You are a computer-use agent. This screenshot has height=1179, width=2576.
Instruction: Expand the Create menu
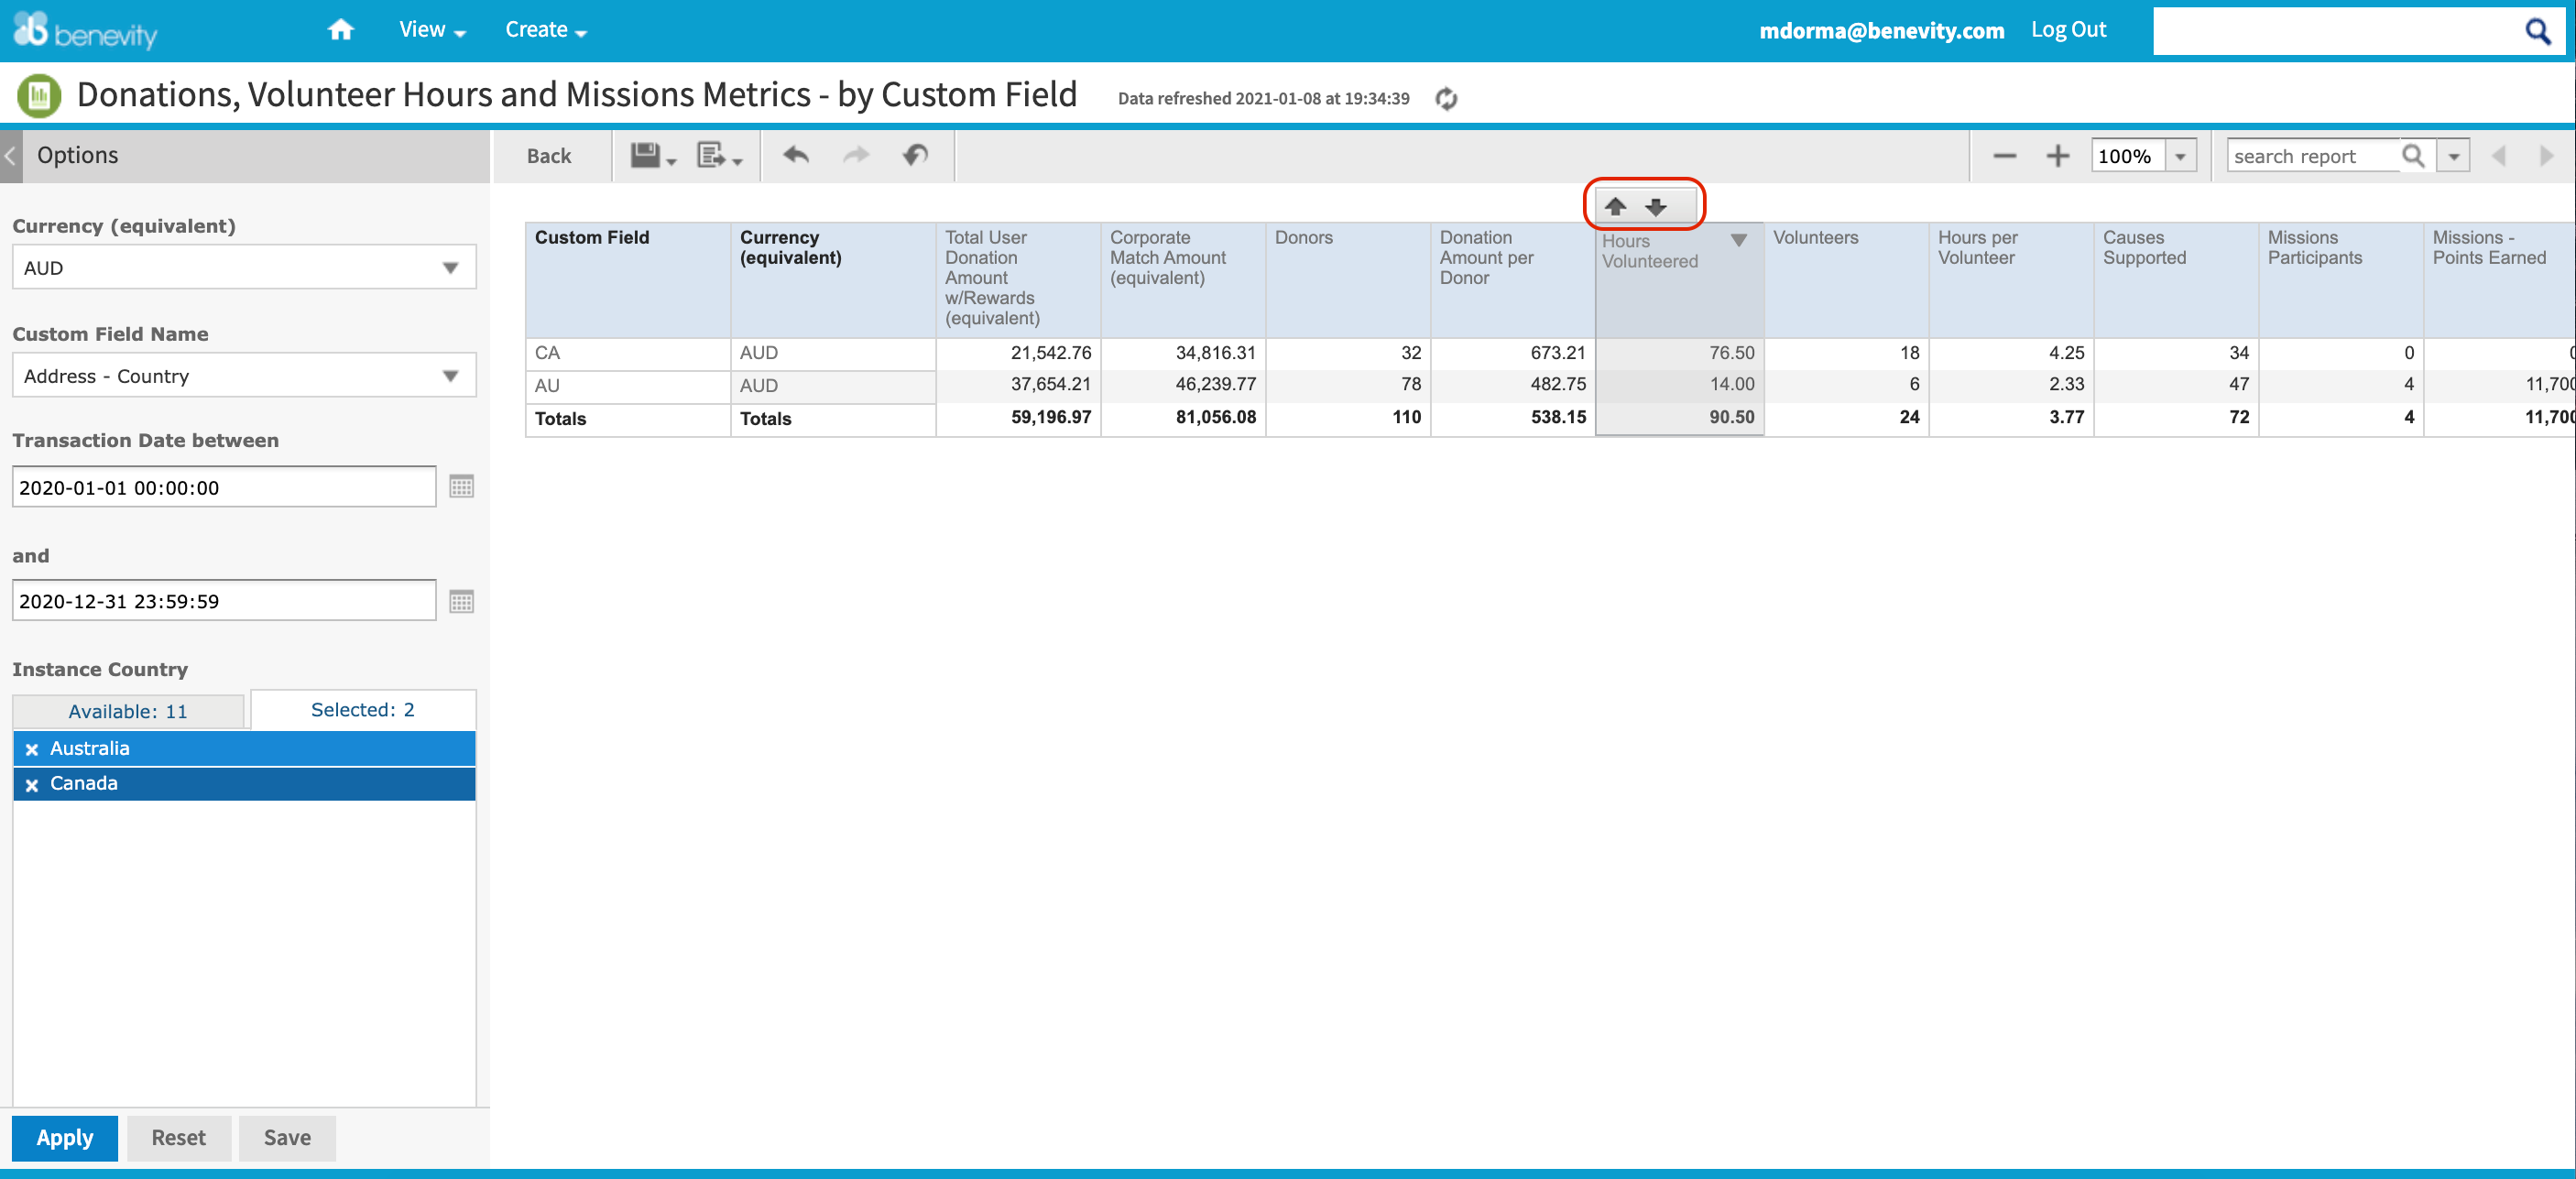click(546, 30)
